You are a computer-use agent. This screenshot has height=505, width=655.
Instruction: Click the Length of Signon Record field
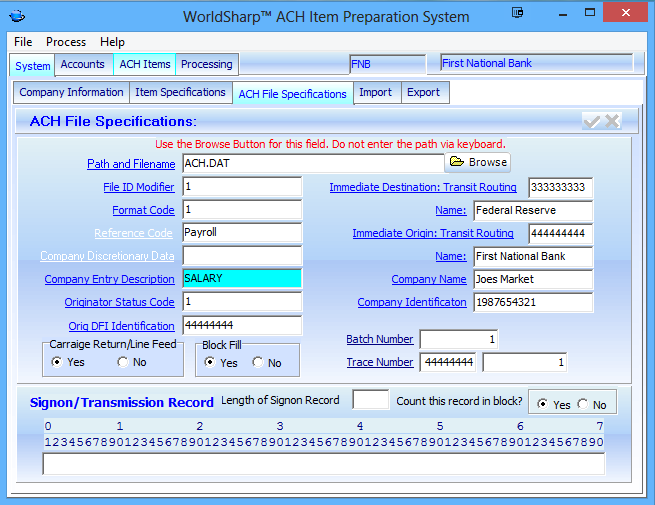[370, 400]
